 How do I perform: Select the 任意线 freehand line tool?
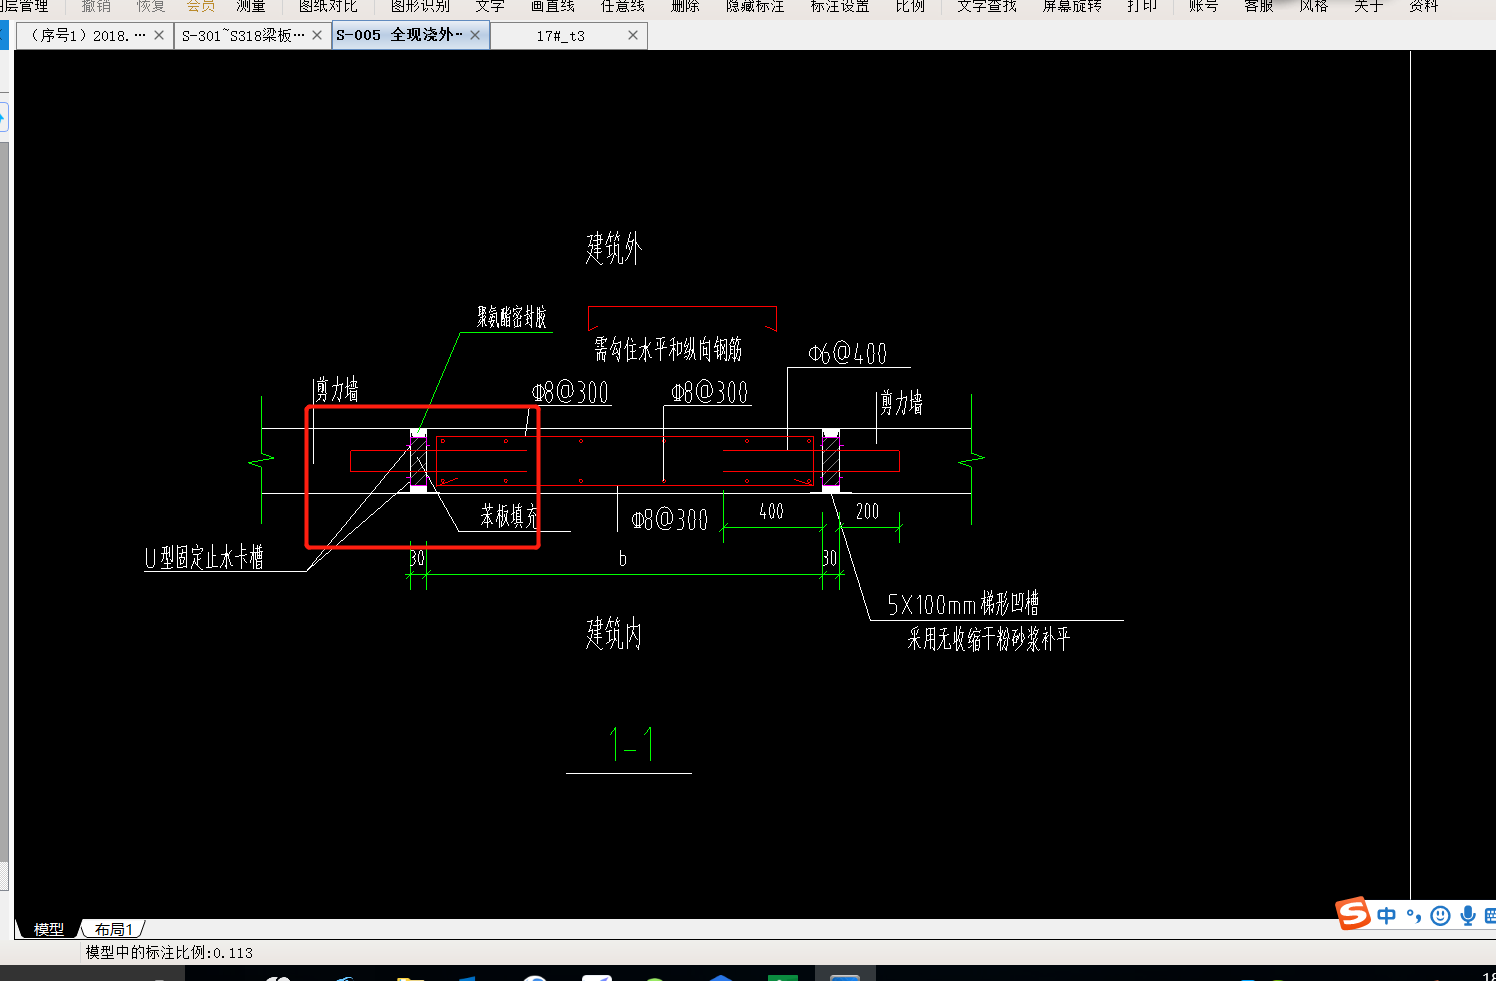coord(623,6)
